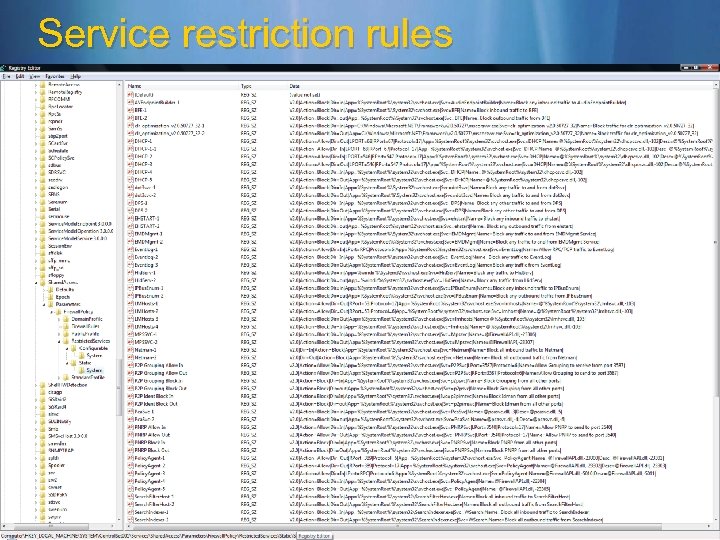Collapse the FirewallPolicy key arrow

pyautogui.click(x=52, y=312)
